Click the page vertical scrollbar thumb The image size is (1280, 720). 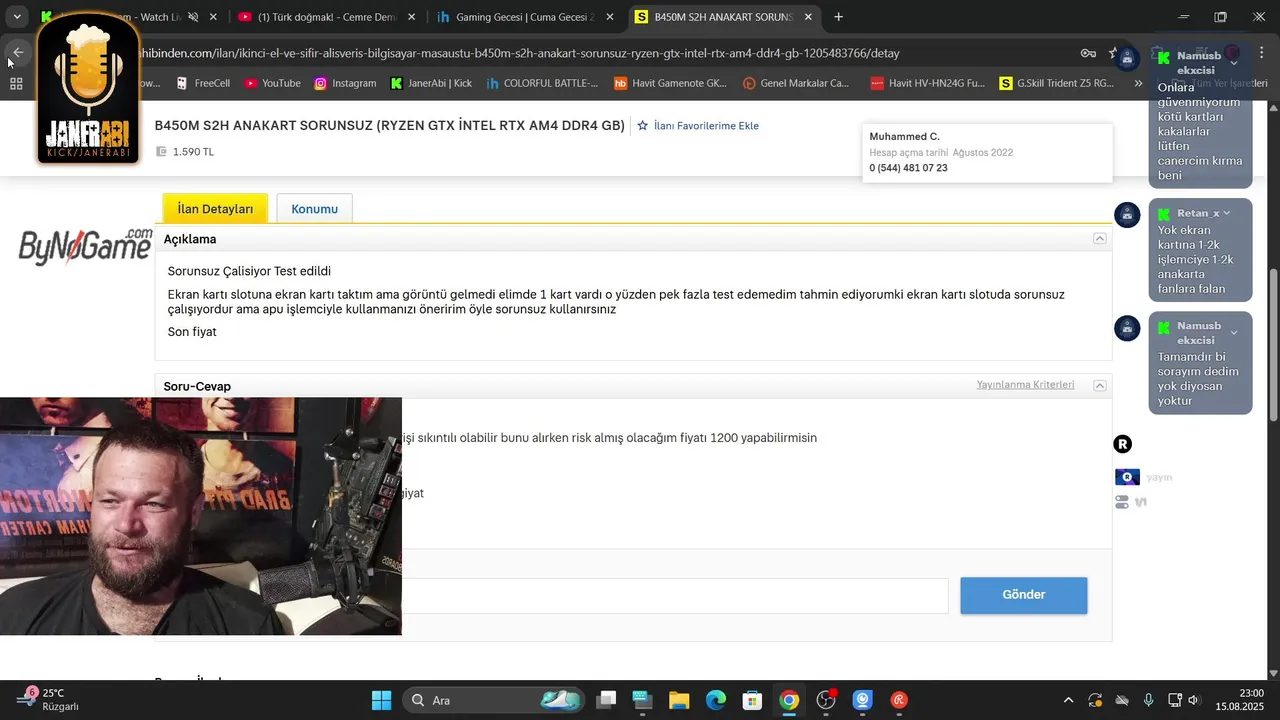point(1273,344)
